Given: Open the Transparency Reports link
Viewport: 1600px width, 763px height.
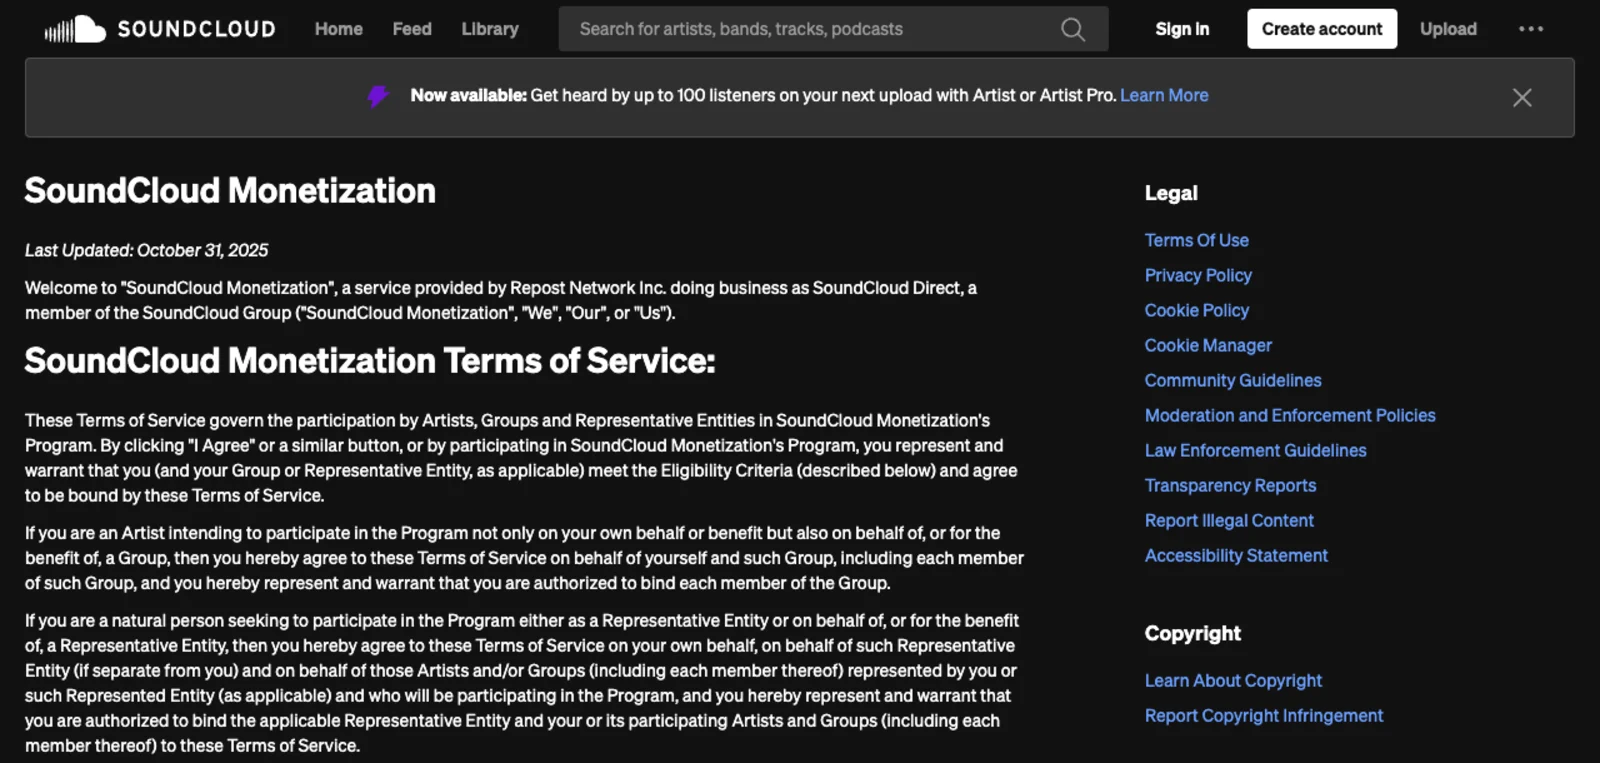Looking at the screenshot, I should 1230,485.
